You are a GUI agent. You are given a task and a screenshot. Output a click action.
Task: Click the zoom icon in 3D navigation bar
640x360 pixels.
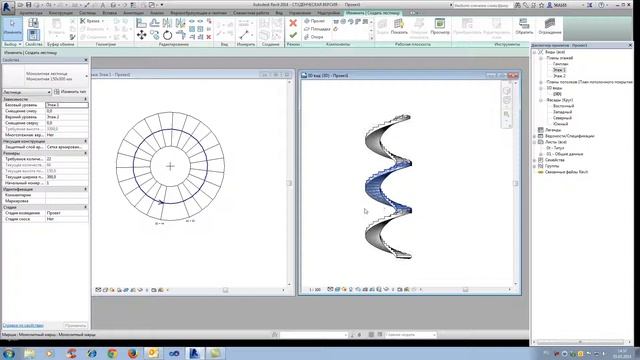507,114
